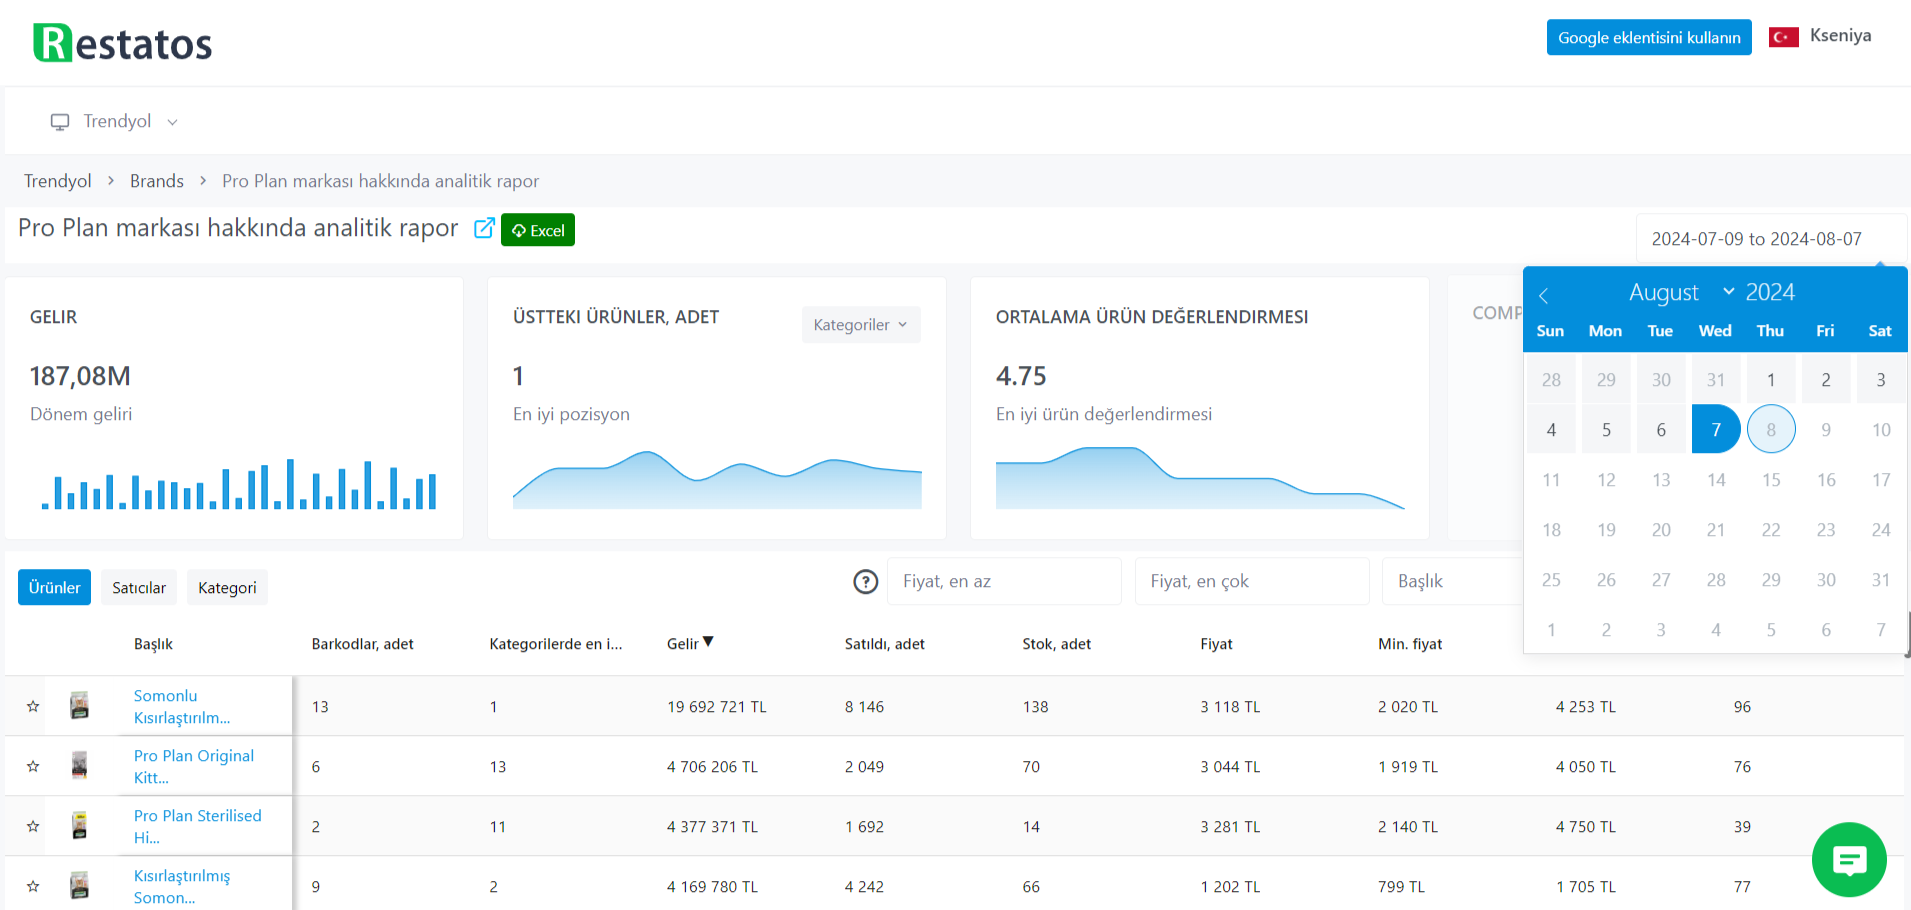The height and width of the screenshot is (910, 1911).
Task: Open thumbnail of Pro Plan Original Kitt...
Action: [x=80, y=765]
